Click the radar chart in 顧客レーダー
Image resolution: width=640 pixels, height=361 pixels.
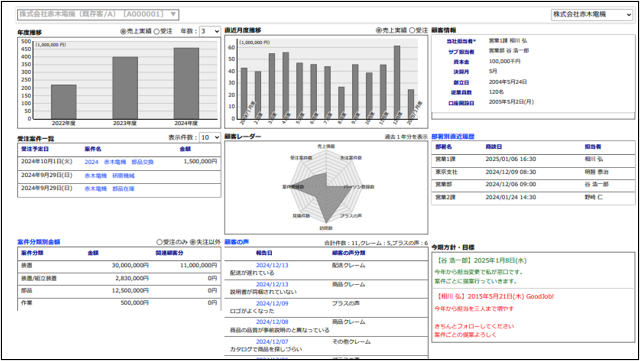(326, 187)
